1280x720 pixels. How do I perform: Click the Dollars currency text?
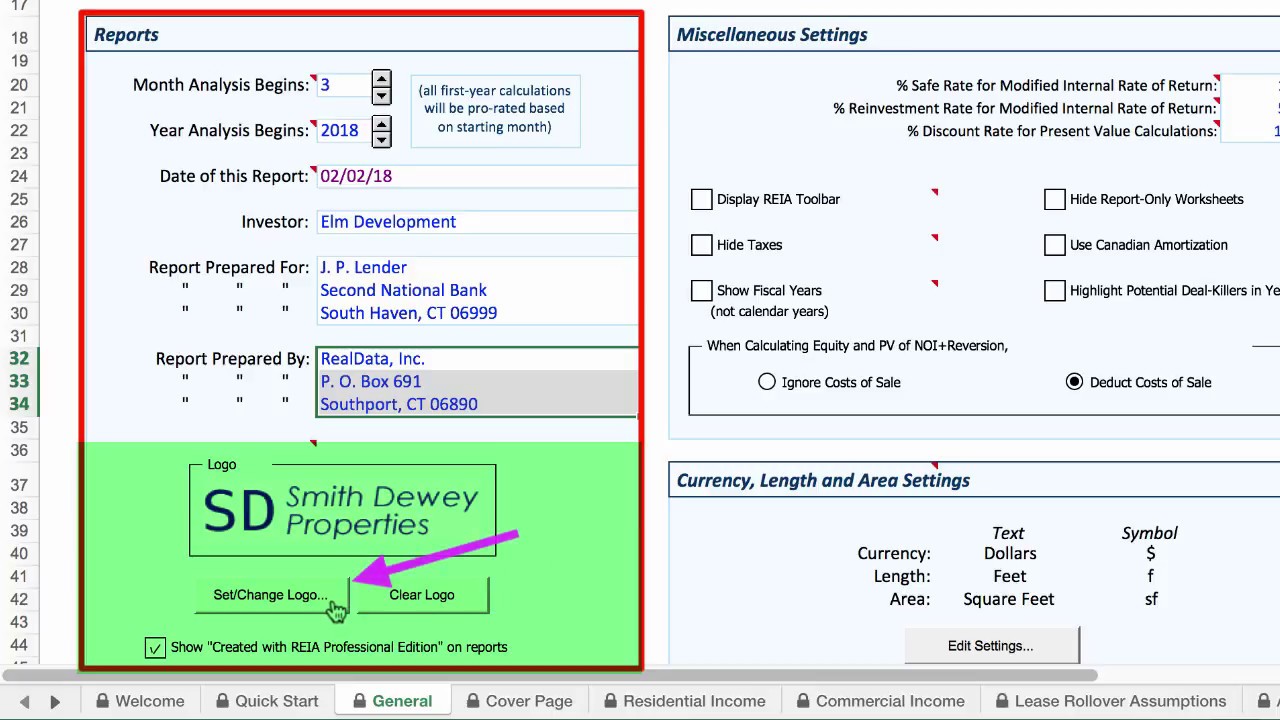[1009, 554]
